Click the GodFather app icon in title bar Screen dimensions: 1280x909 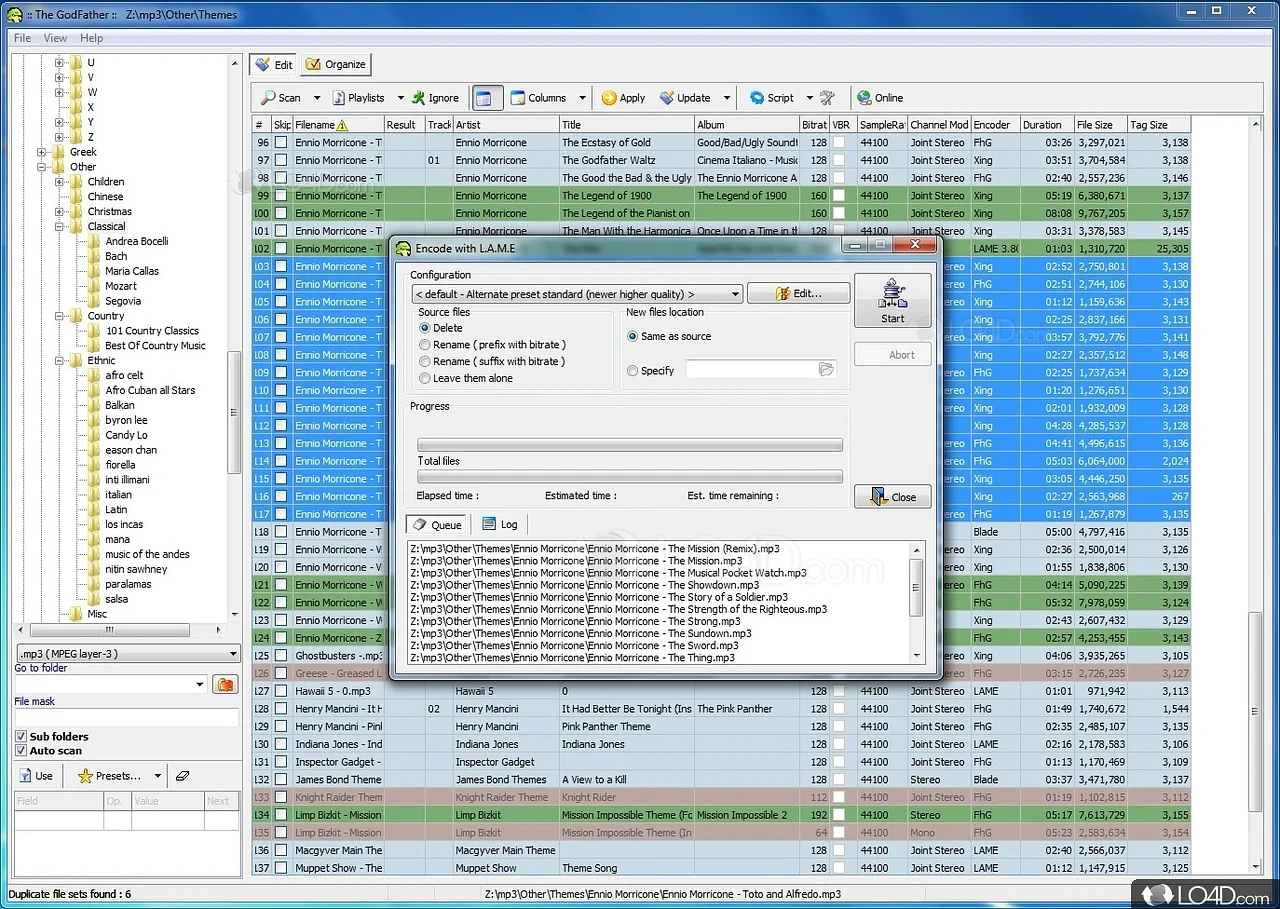pyautogui.click(x=14, y=14)
